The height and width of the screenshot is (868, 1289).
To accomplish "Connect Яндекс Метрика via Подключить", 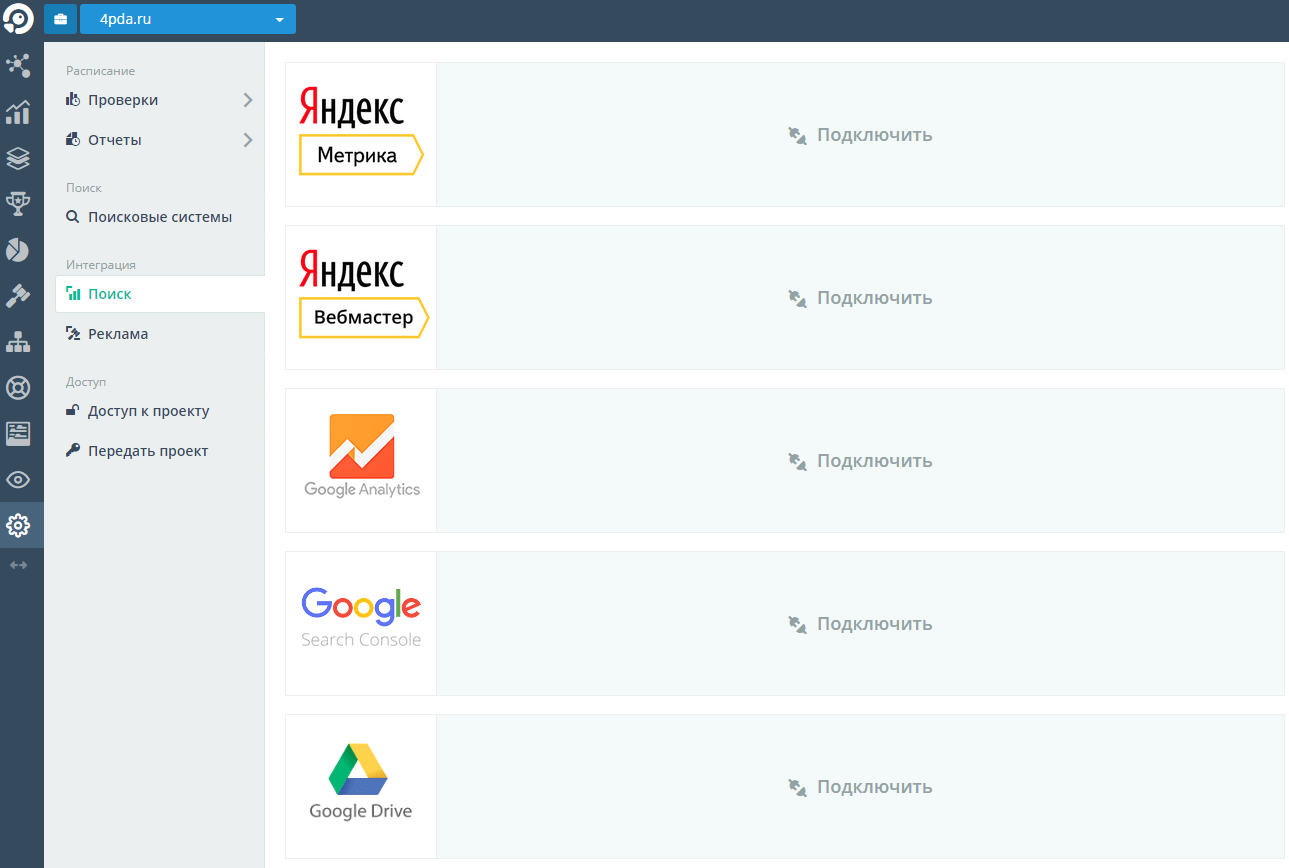I will [860, 135].
